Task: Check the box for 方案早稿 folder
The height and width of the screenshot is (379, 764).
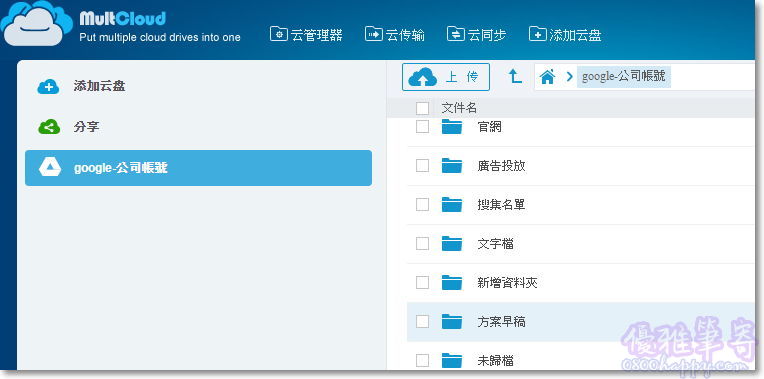Action: tap(422, 322)
